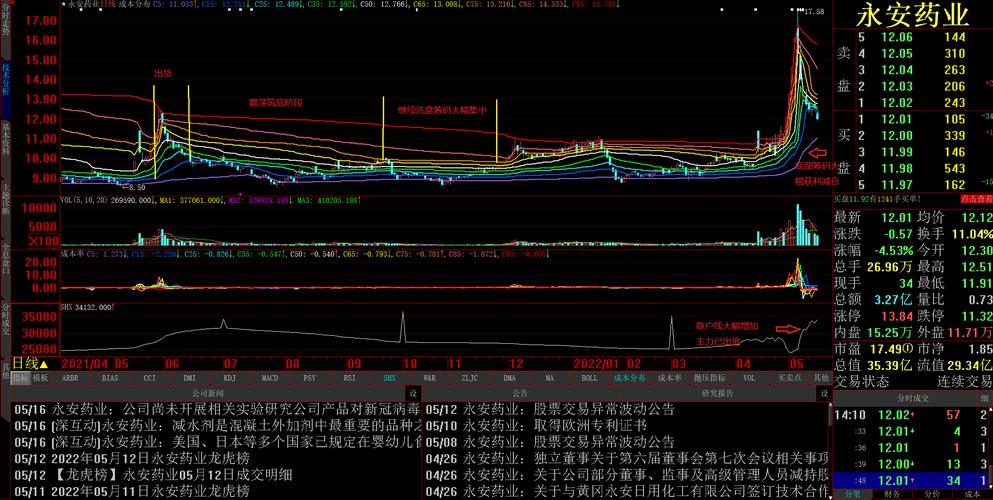Select the KDJ indicator
Screen dimensions: 993x500
click(x=229, y=378)
